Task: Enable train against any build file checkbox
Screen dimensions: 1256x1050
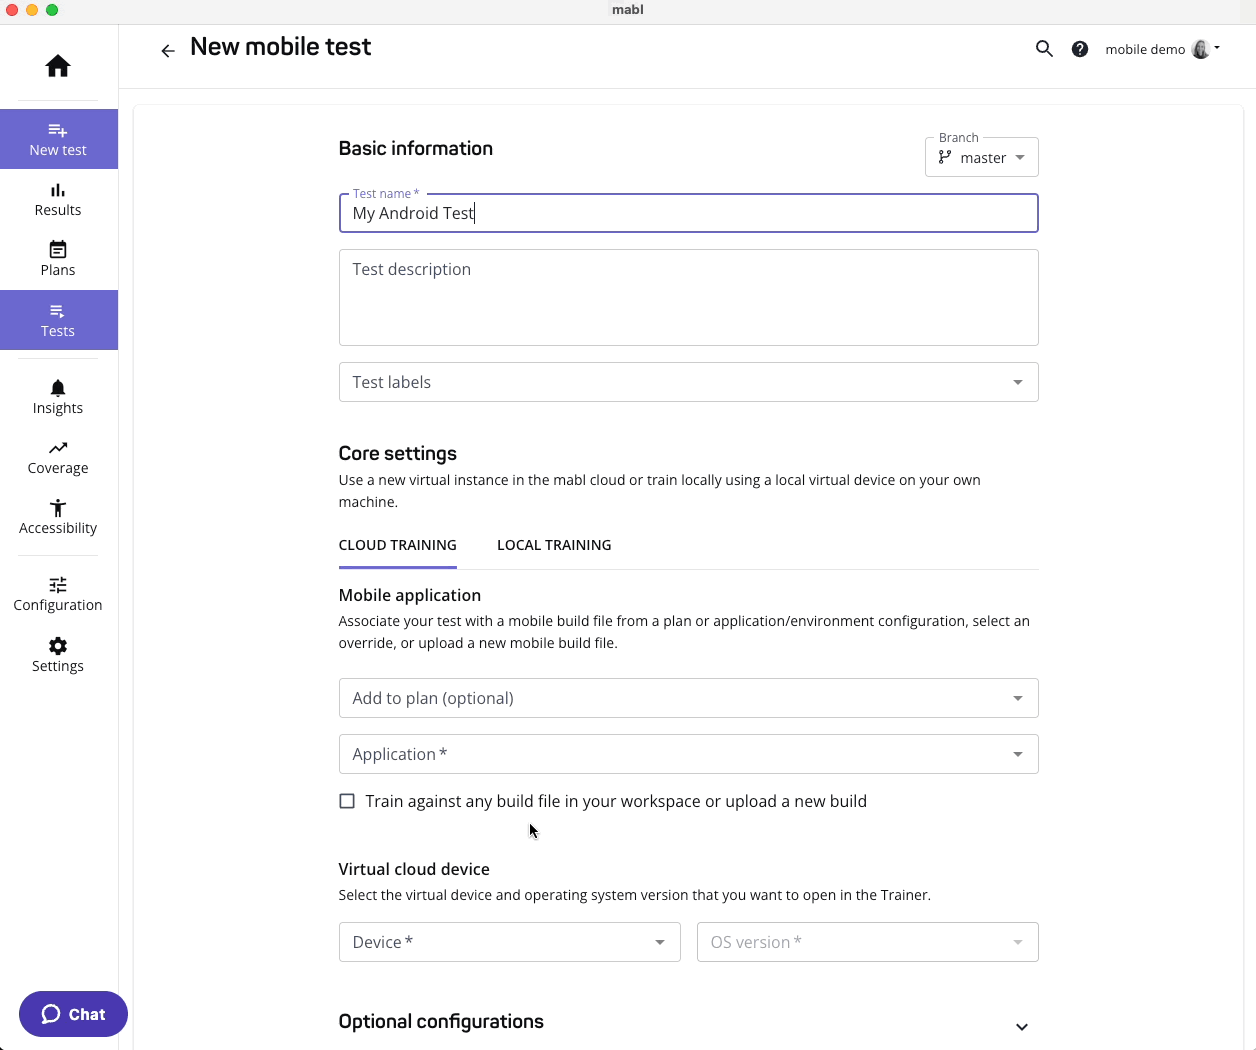Action: point(347,801)
